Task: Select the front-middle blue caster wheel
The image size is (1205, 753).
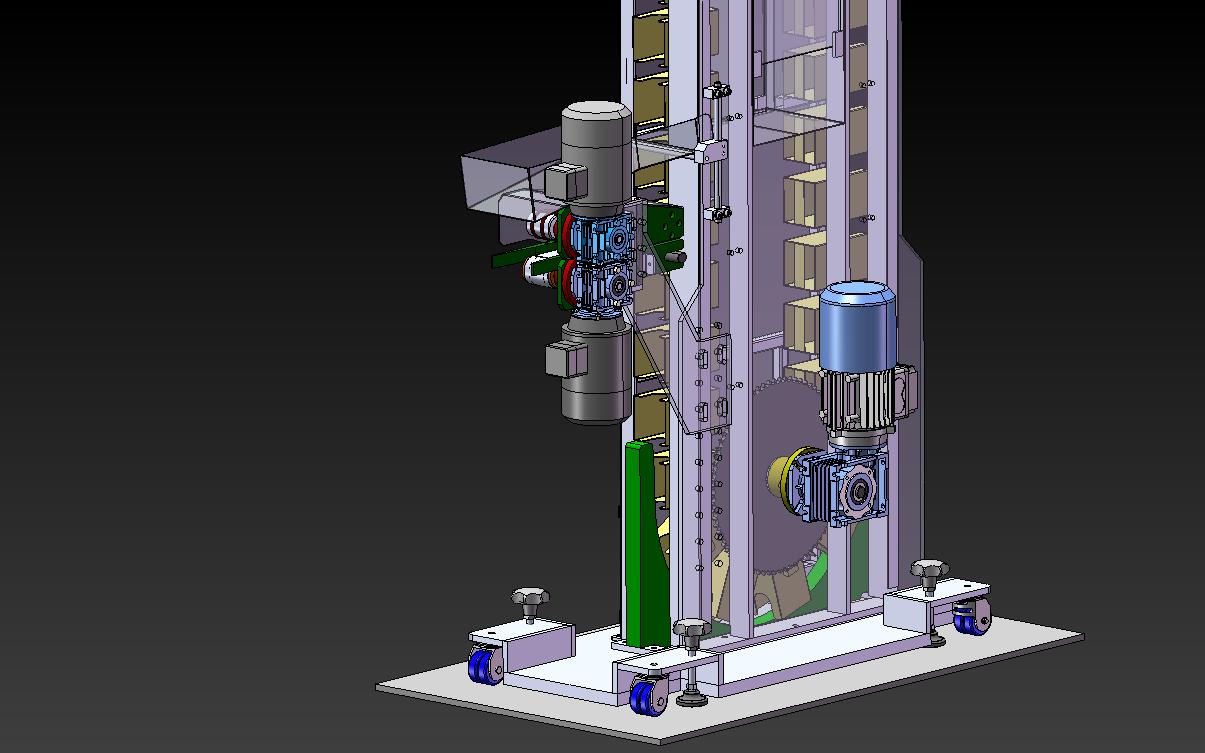Action: pos(647,696)
